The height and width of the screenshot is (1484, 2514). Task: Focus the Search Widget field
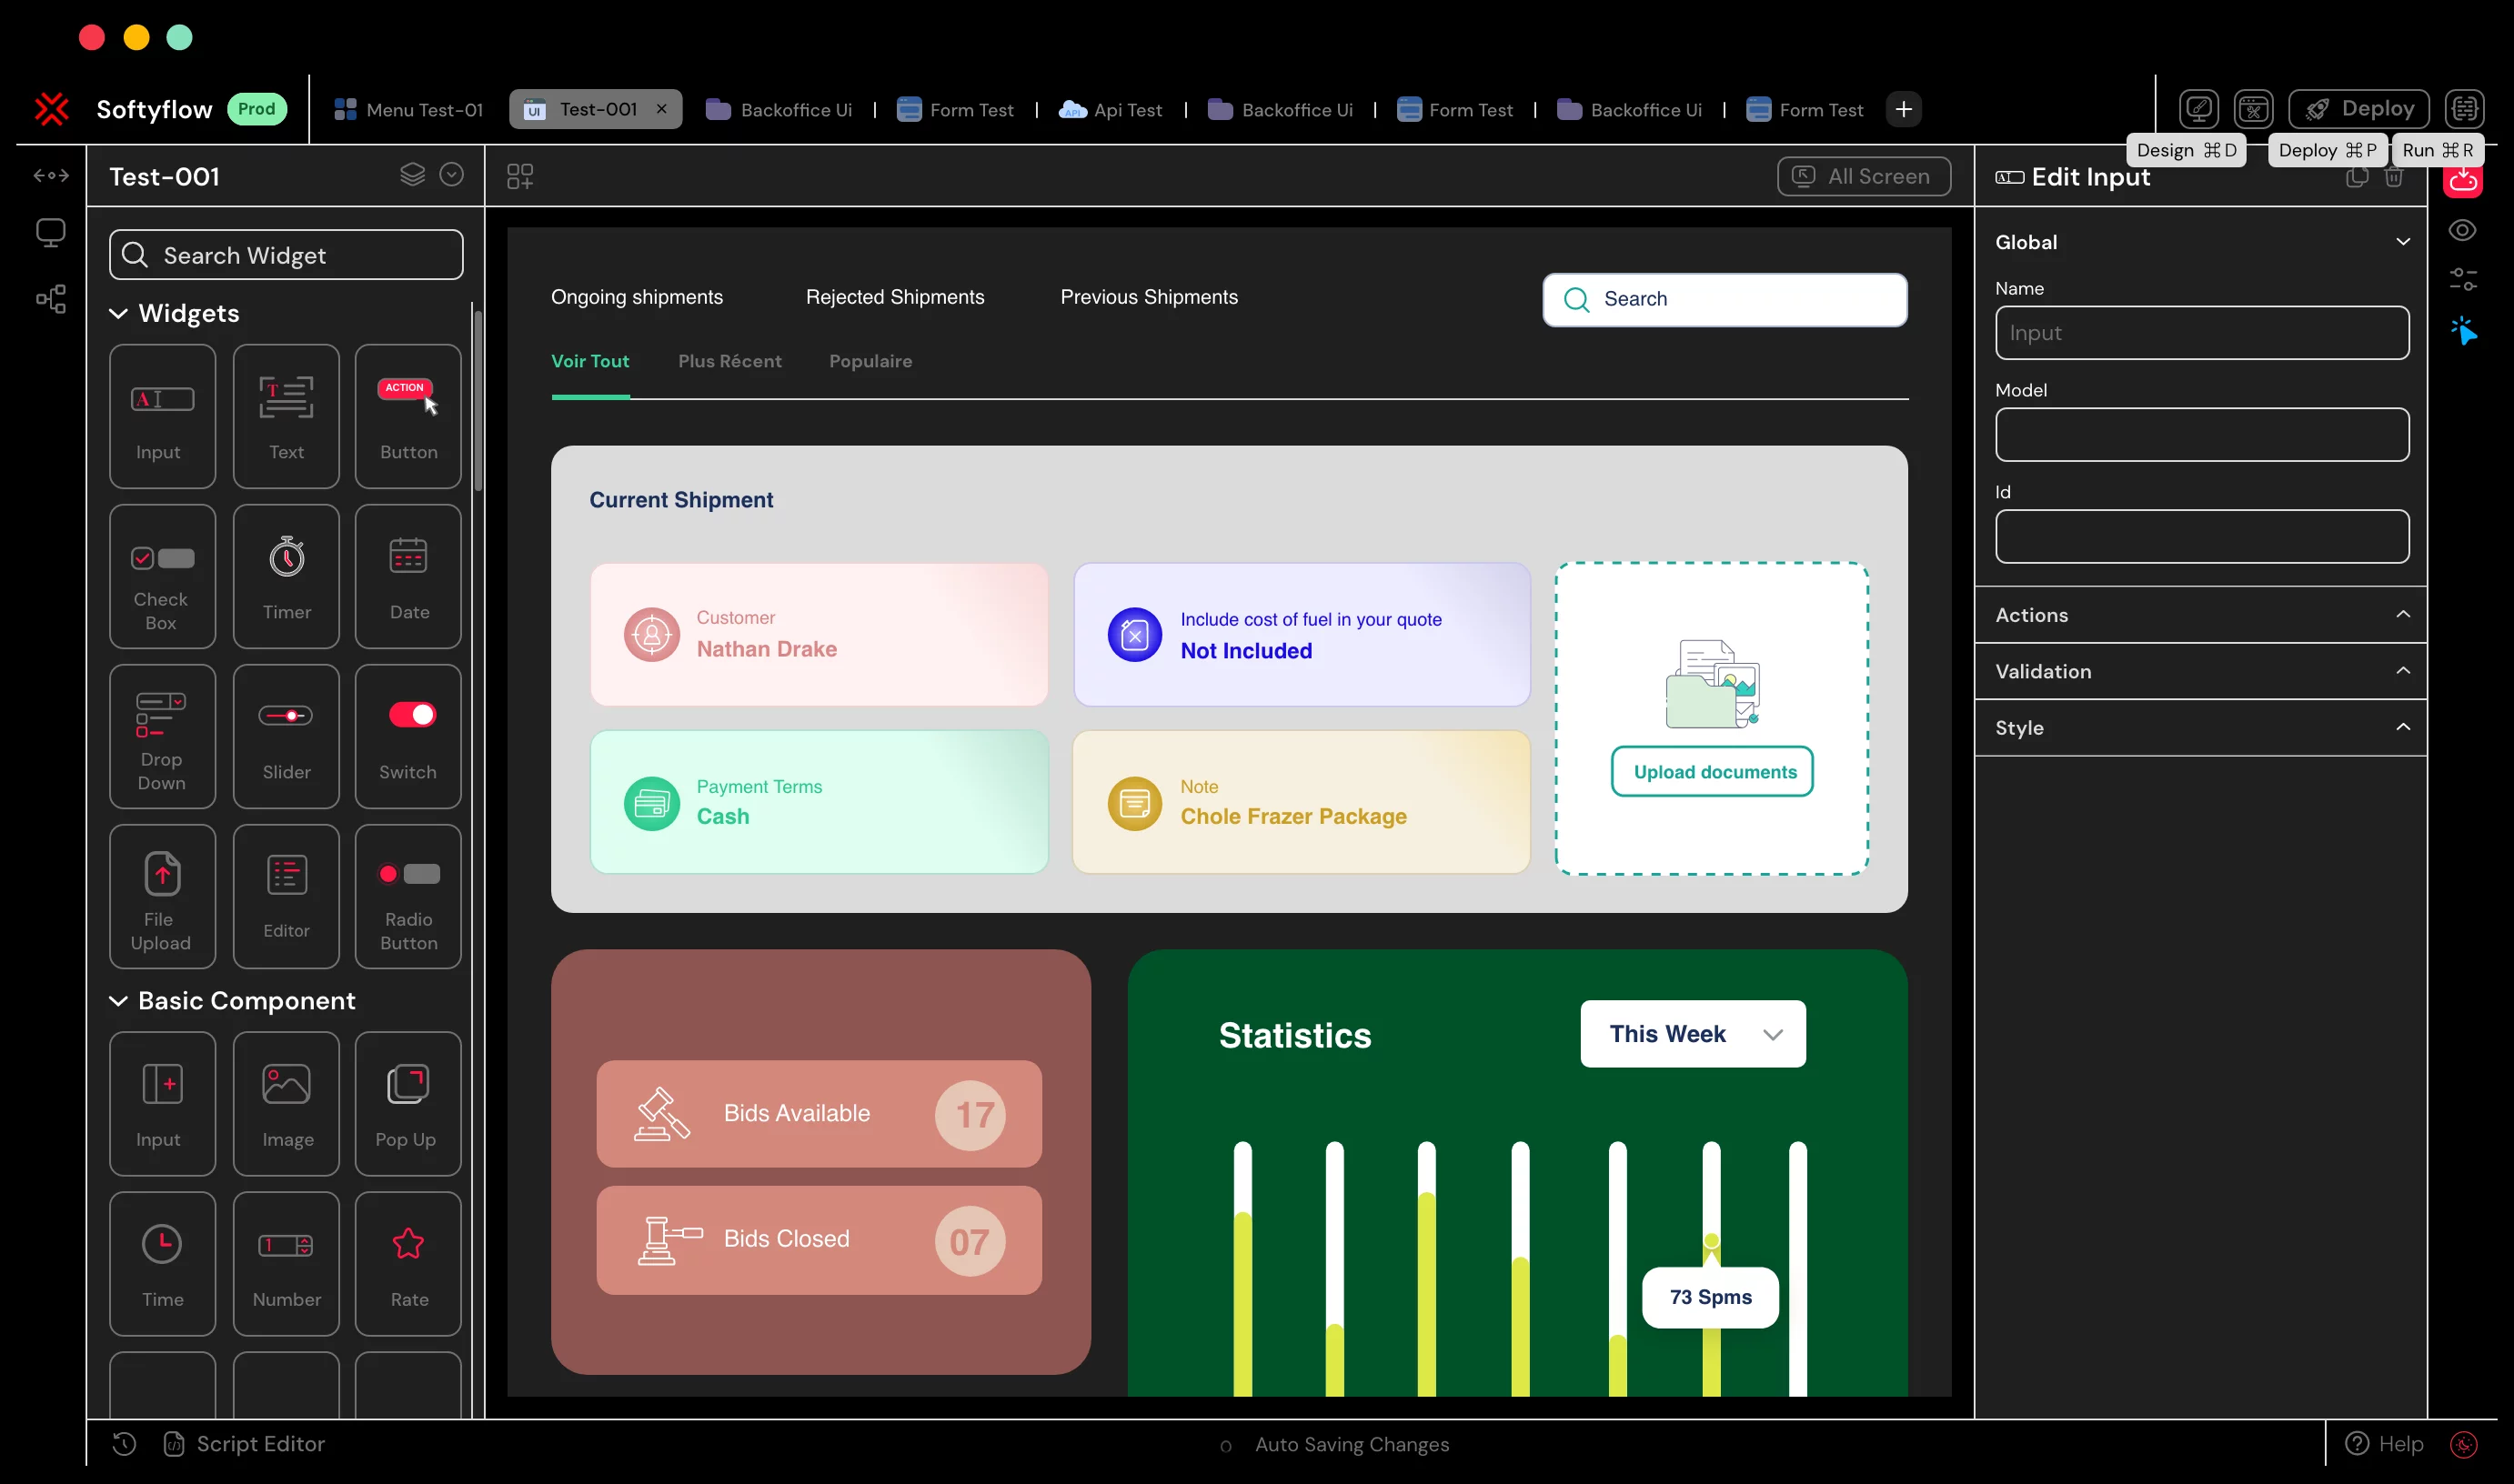[286, 255]
